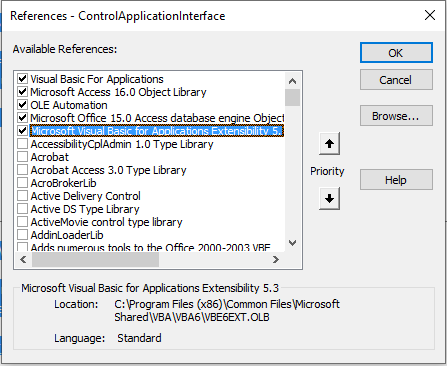The image size is (447, 366).
Task: Click horizontal scroll right arrow
Action: [x=276, y=259]
